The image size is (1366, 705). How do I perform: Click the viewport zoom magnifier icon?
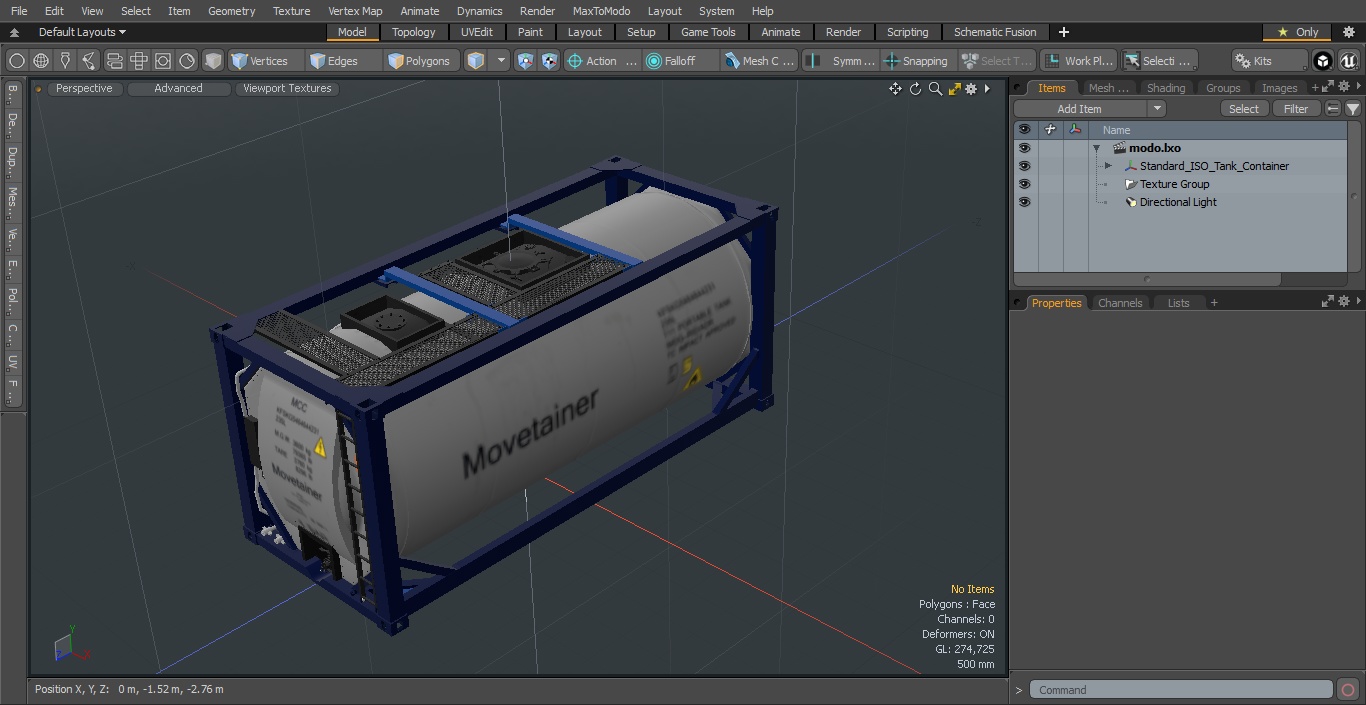click(x=935, y=89)
